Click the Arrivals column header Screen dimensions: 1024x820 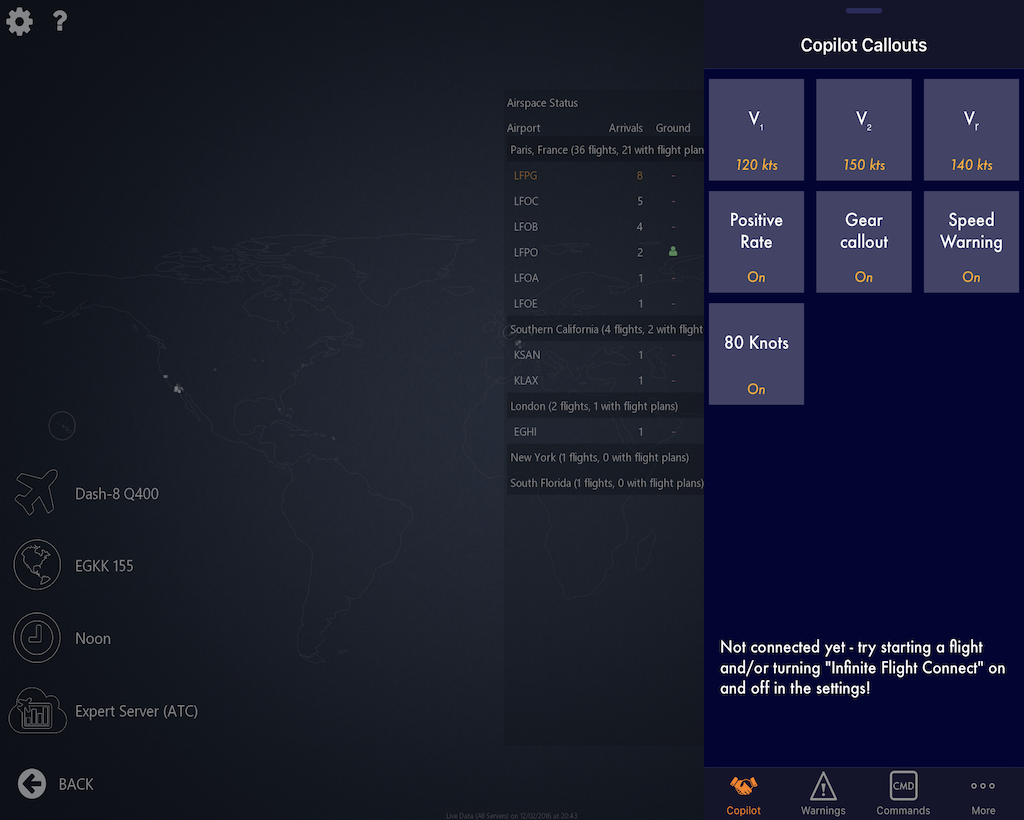pyautogui.click(x=626, y=128)
